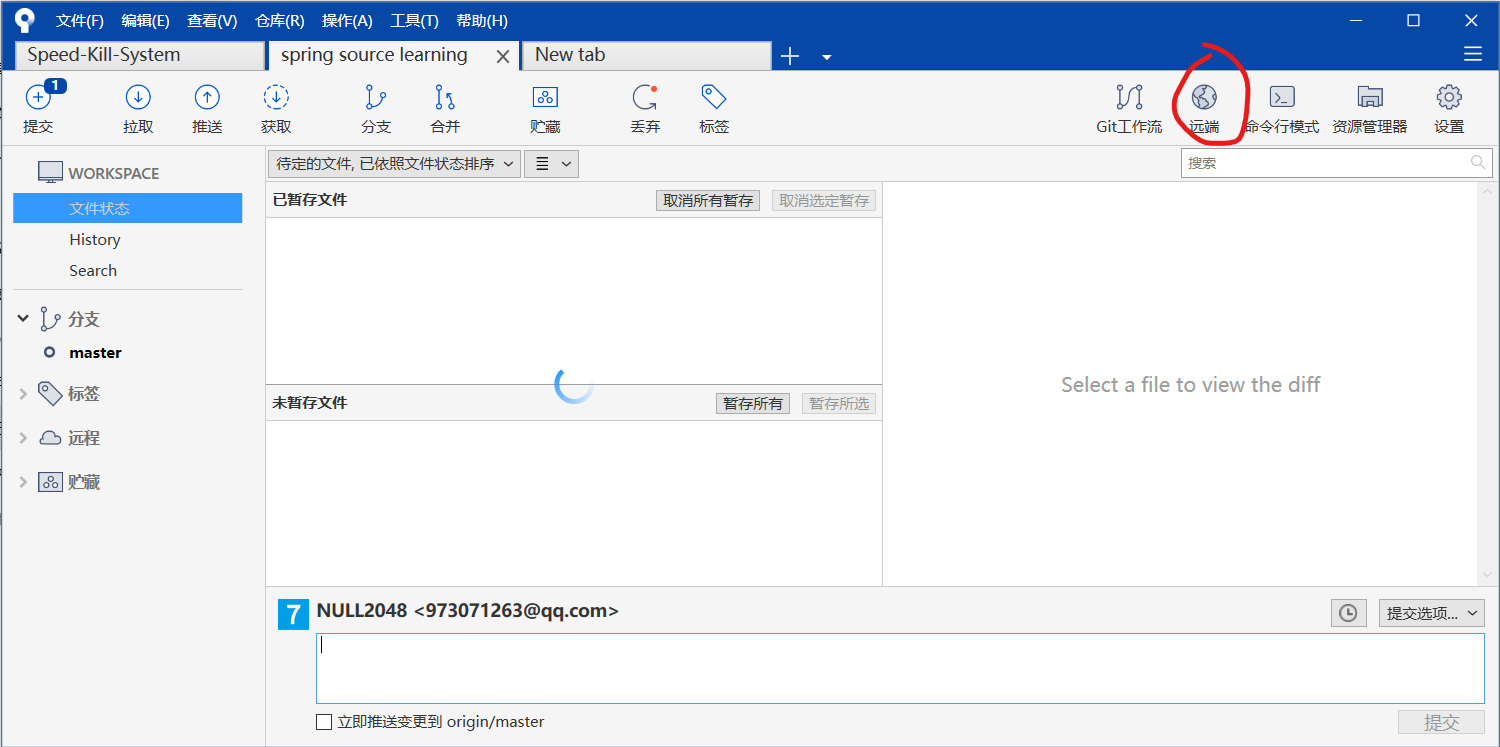This screenshot has height=747, width=1500.
Task: Open the 待定的文件 sort order dropdown
Action: point(394,164)
